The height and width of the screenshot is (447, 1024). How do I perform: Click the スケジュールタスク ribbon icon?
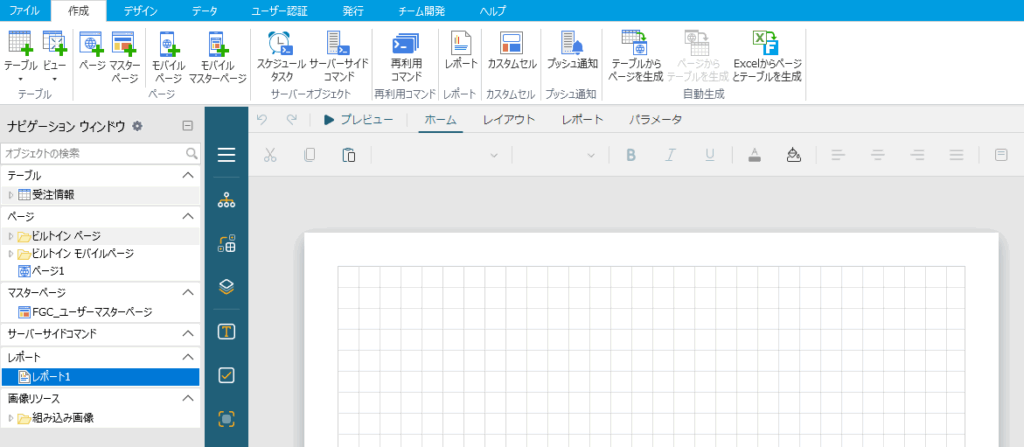coord(281,44)
